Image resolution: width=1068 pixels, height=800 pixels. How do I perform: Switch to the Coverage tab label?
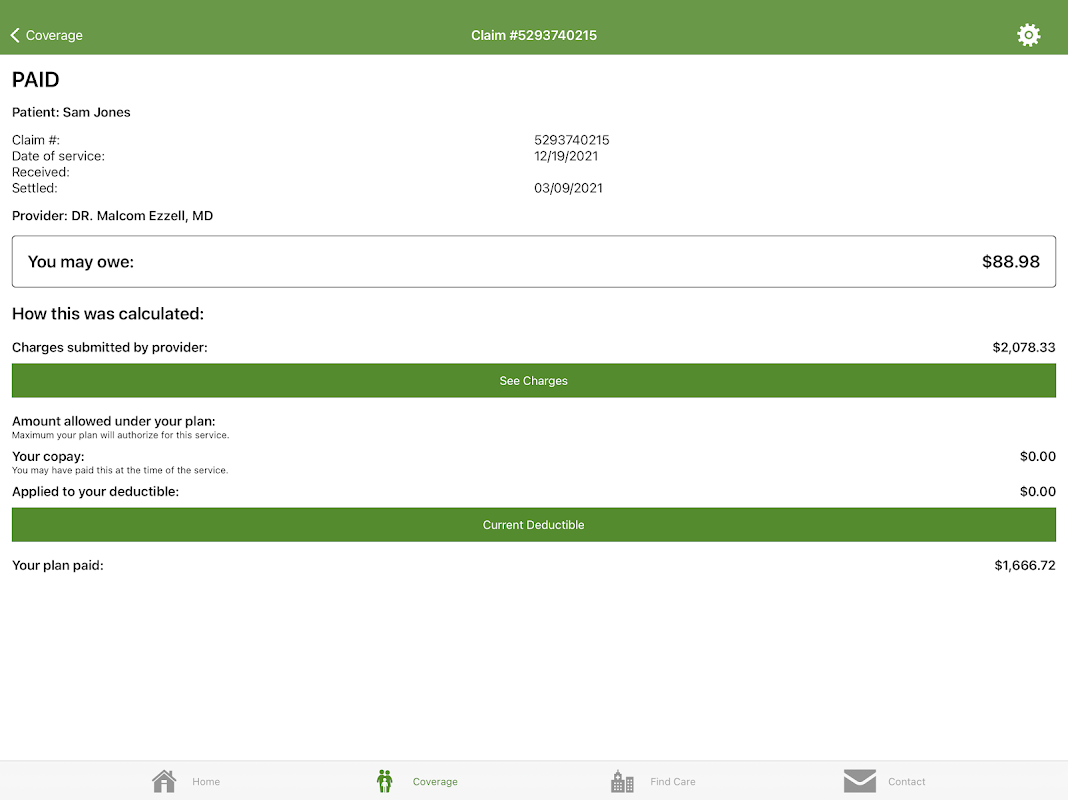coord(435,782)
